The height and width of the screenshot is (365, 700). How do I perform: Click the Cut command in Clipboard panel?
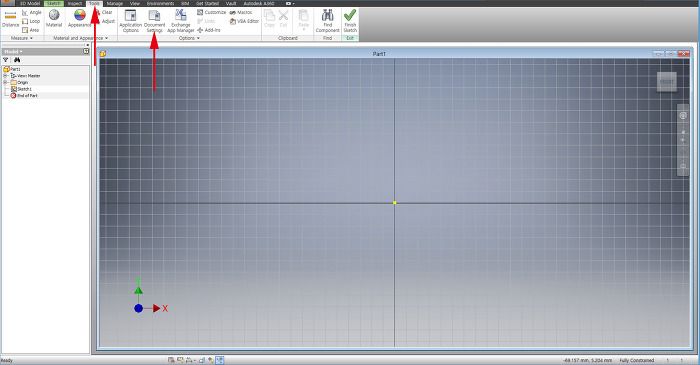pyautogui.click(x=283, y=19)
